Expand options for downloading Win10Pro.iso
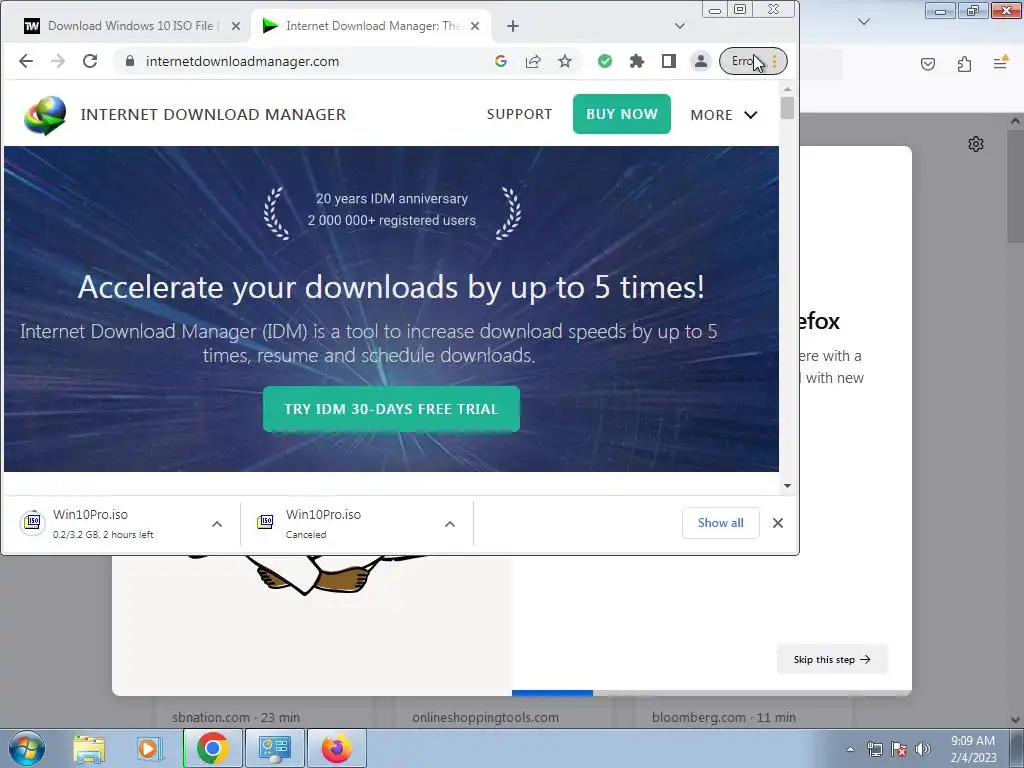Viewport: 1024px width, 768px height. coord(217,524)
